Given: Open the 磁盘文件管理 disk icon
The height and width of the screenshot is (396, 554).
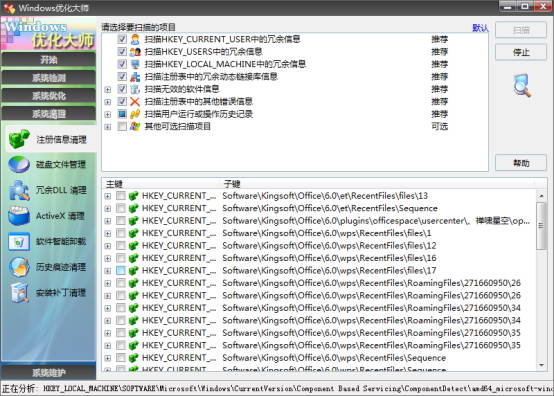Looking at the screenshot, I should pyautogui.click(x=19, y=165).
